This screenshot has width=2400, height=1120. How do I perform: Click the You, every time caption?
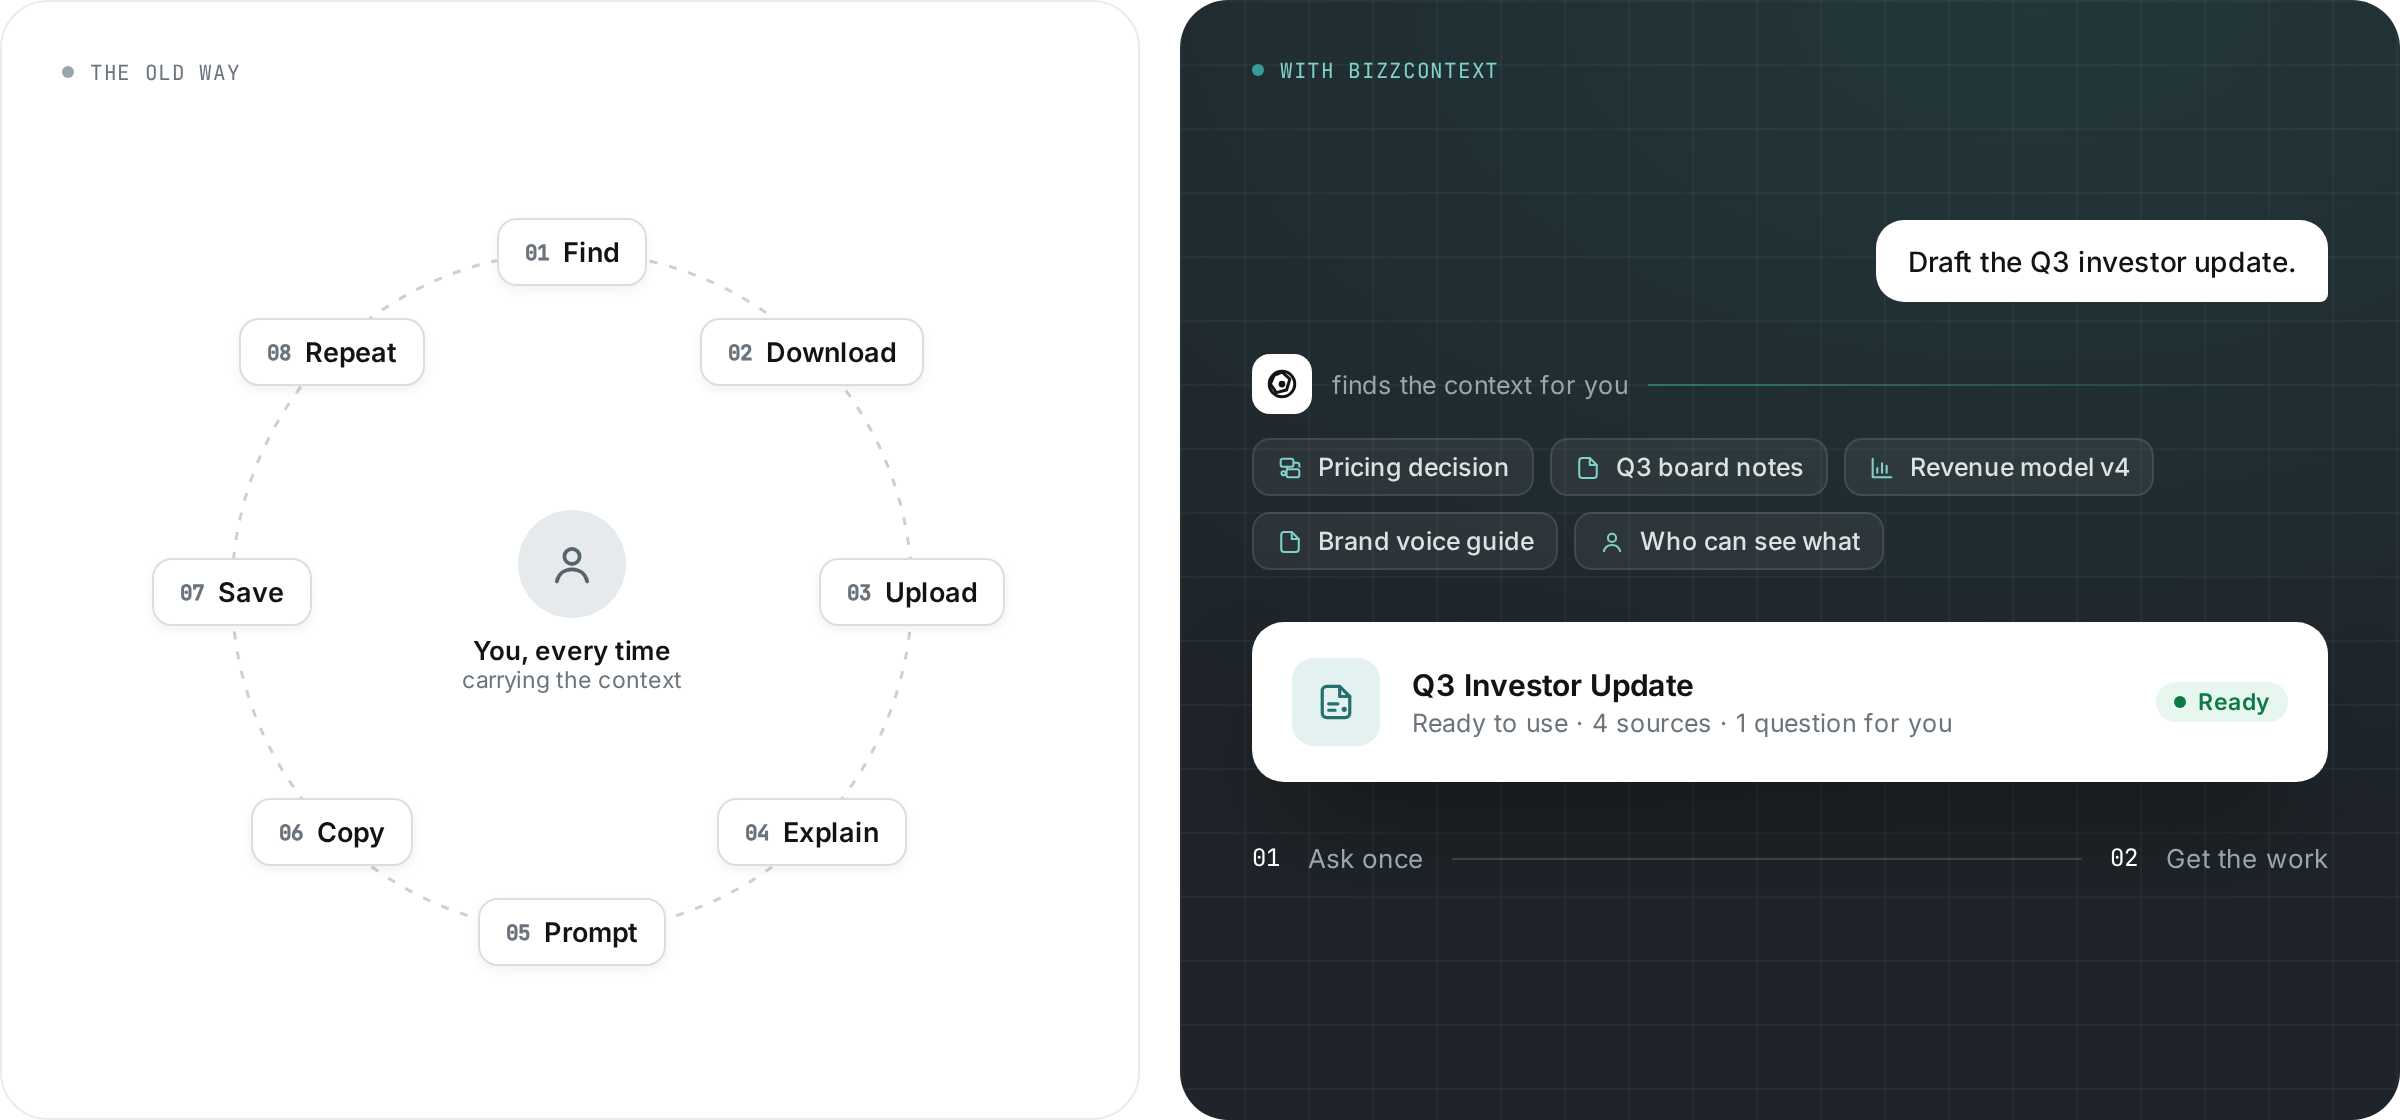coord(572,651)
